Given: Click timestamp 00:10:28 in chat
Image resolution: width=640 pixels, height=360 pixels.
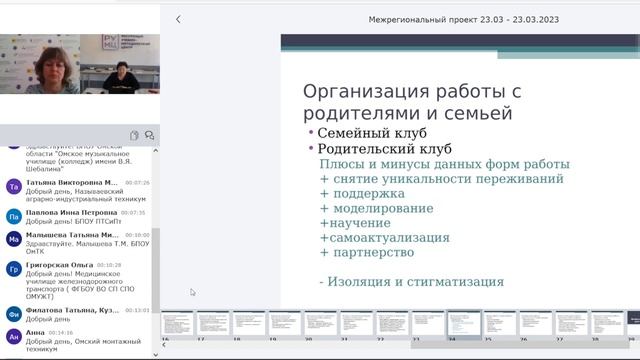Looking at the screenshot, I should [109, 265].
